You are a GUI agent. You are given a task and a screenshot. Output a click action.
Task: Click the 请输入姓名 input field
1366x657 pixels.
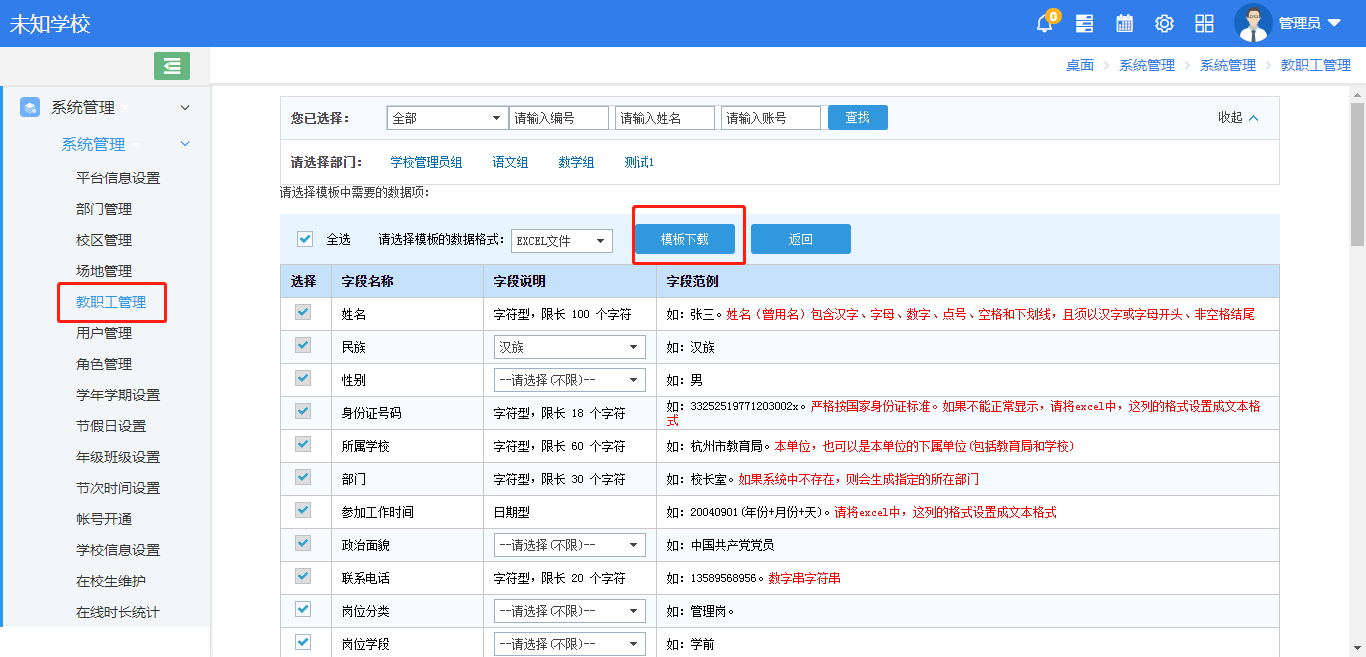coord(663,117)
